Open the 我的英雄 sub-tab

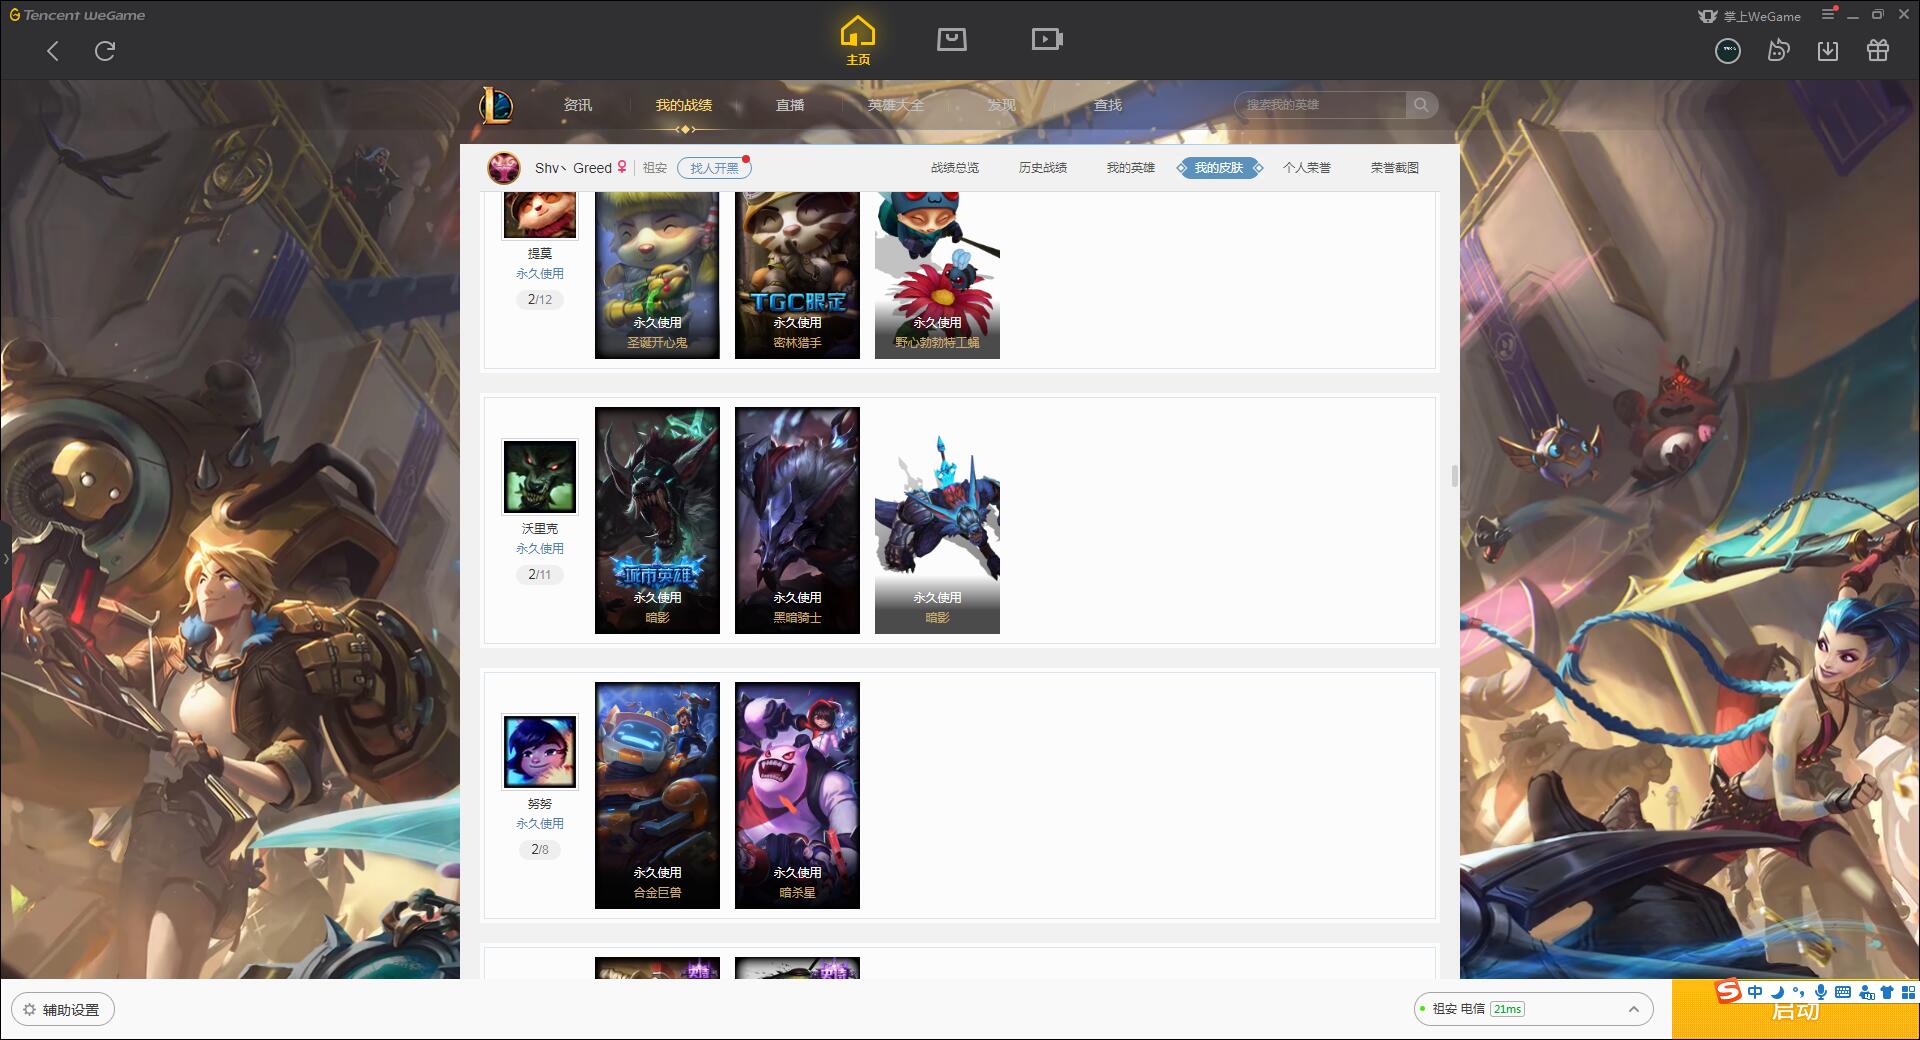pyautogui.click(x=1131, y=168)
